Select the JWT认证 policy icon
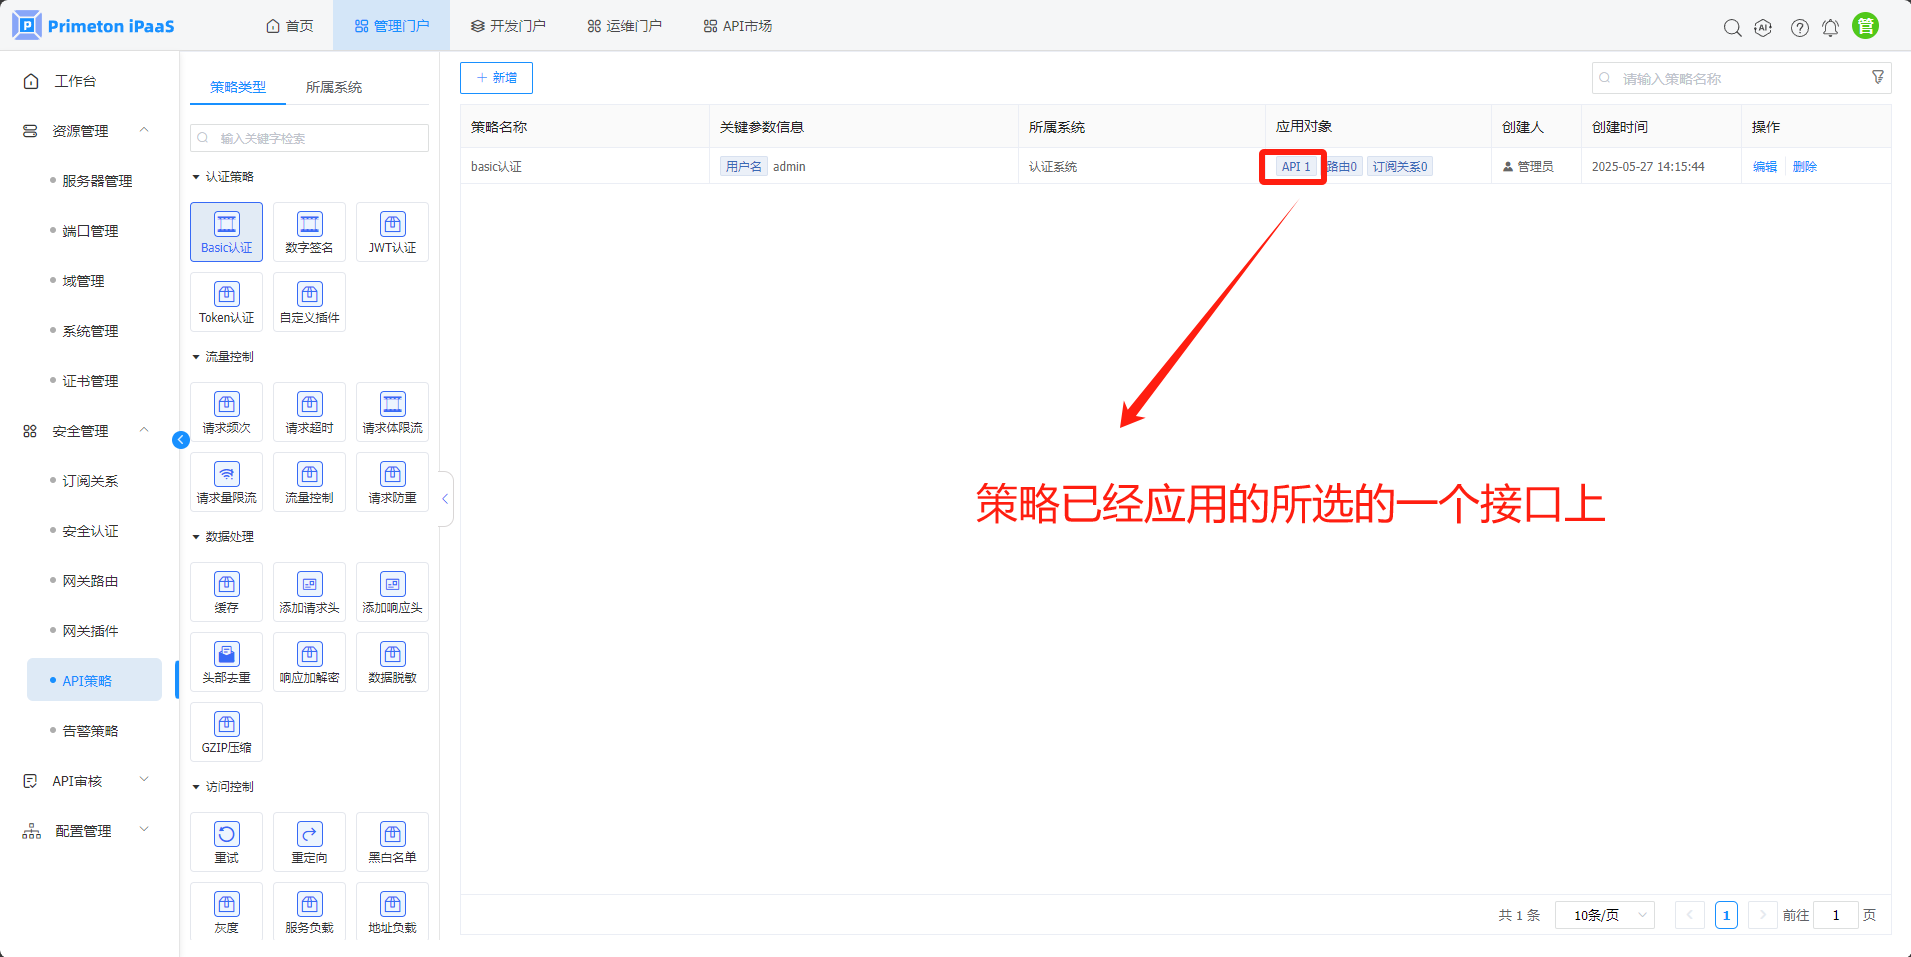1911x957 pixels. [x=392, y=232]
